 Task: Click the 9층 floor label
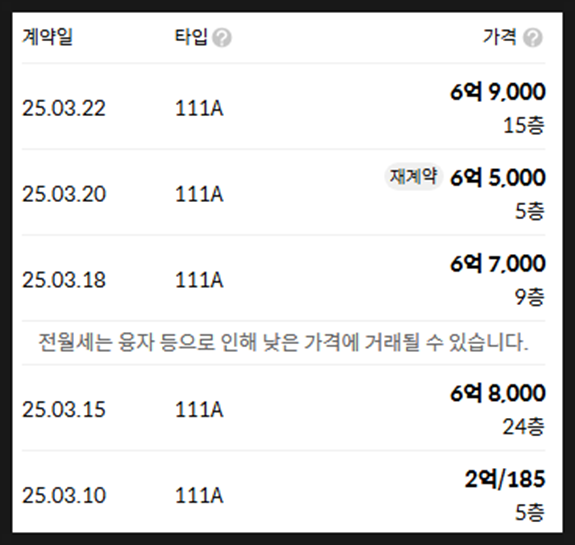click(530, 296)
